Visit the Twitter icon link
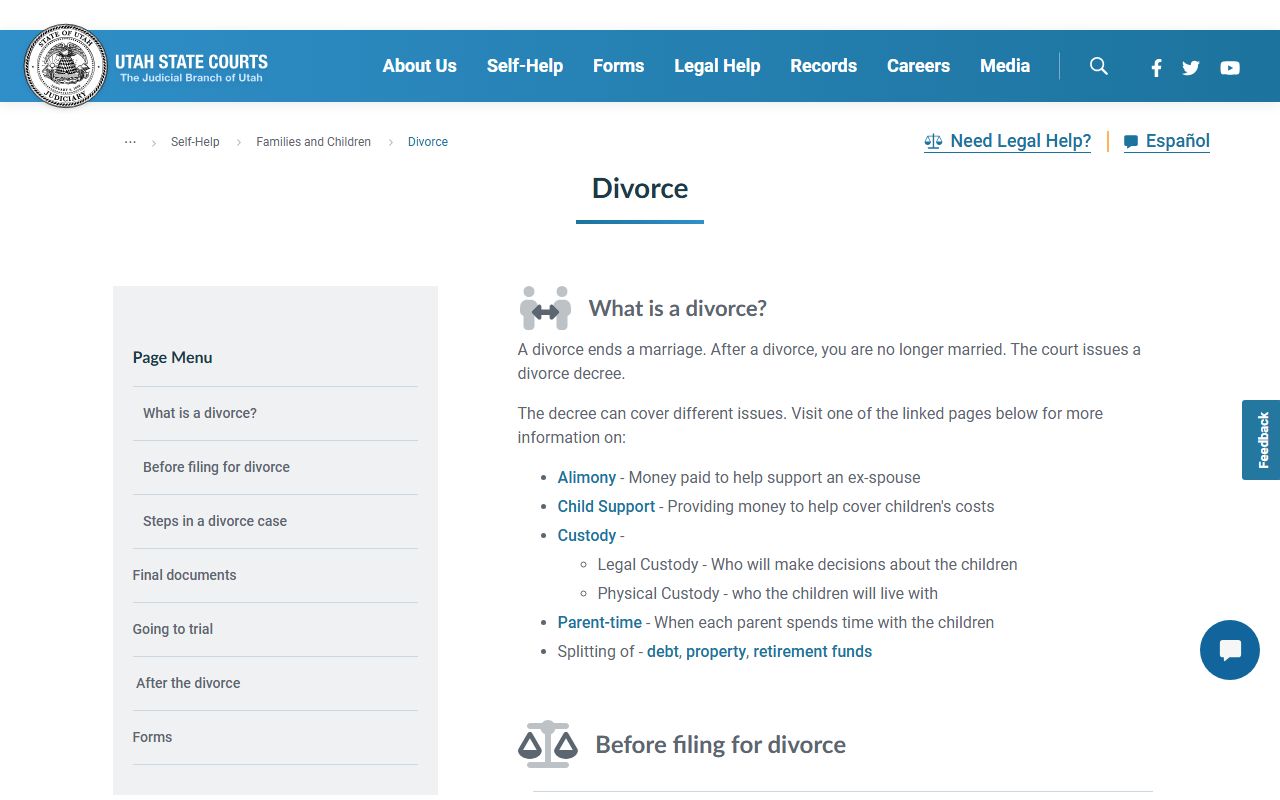The height and width of the screenshot is (800, 1280). [1190, 68]
